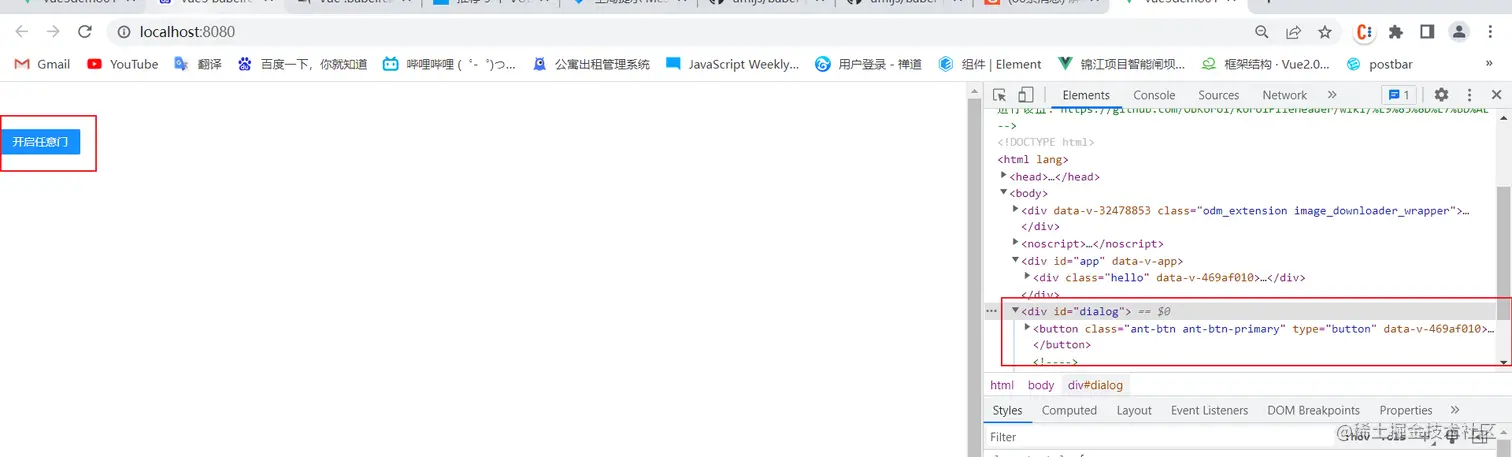Switch to the Network tab
1512x457 pixels.
click(1284, 95)
